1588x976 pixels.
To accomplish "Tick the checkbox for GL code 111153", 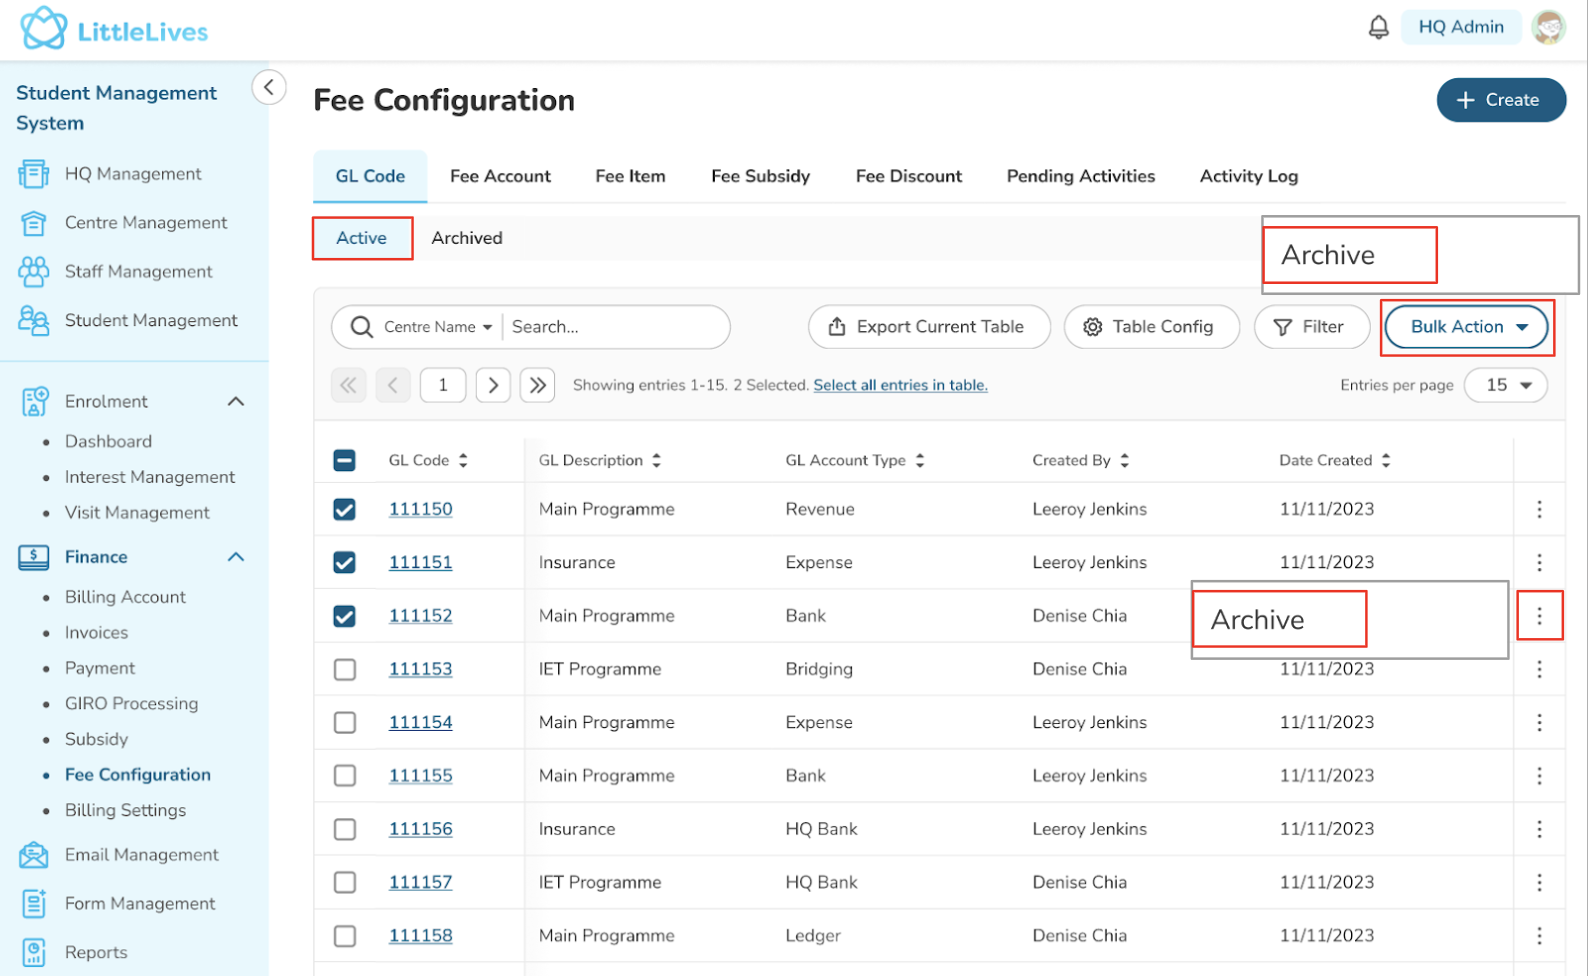I will 345,669.
